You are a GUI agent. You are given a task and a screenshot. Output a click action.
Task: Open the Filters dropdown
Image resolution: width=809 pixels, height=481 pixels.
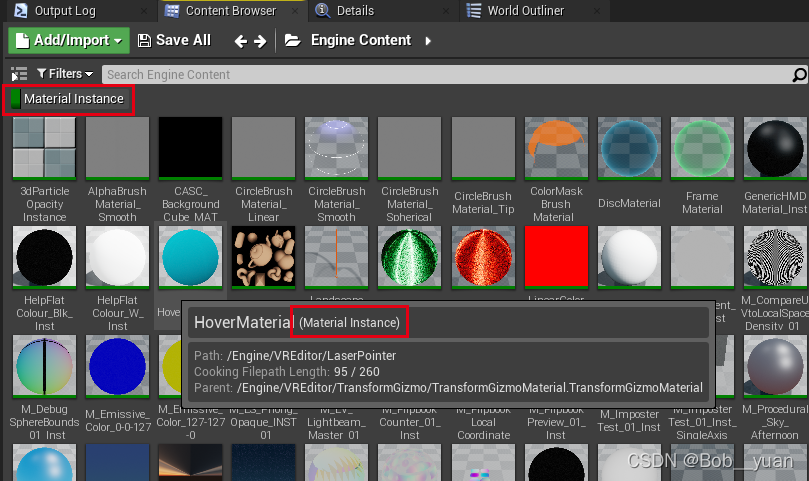tap(65, 74)
